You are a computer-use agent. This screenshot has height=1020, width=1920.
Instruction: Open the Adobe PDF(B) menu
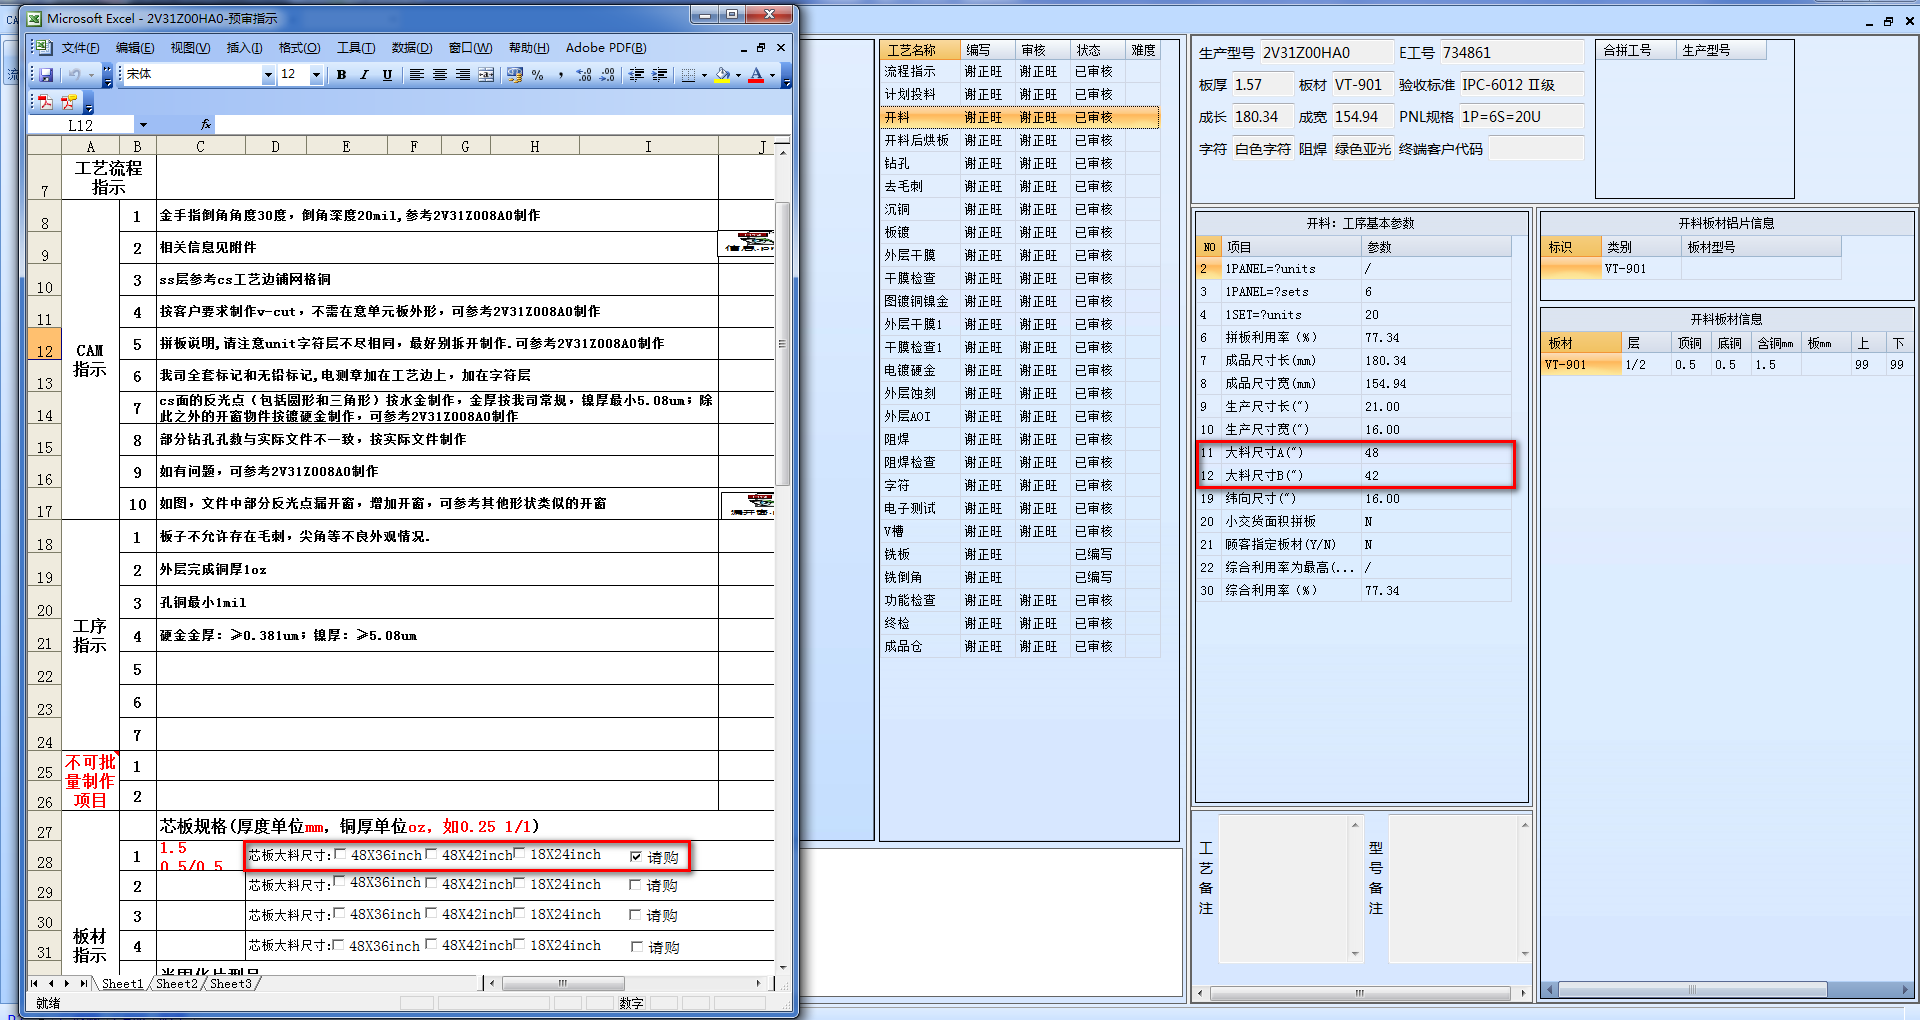606,47
